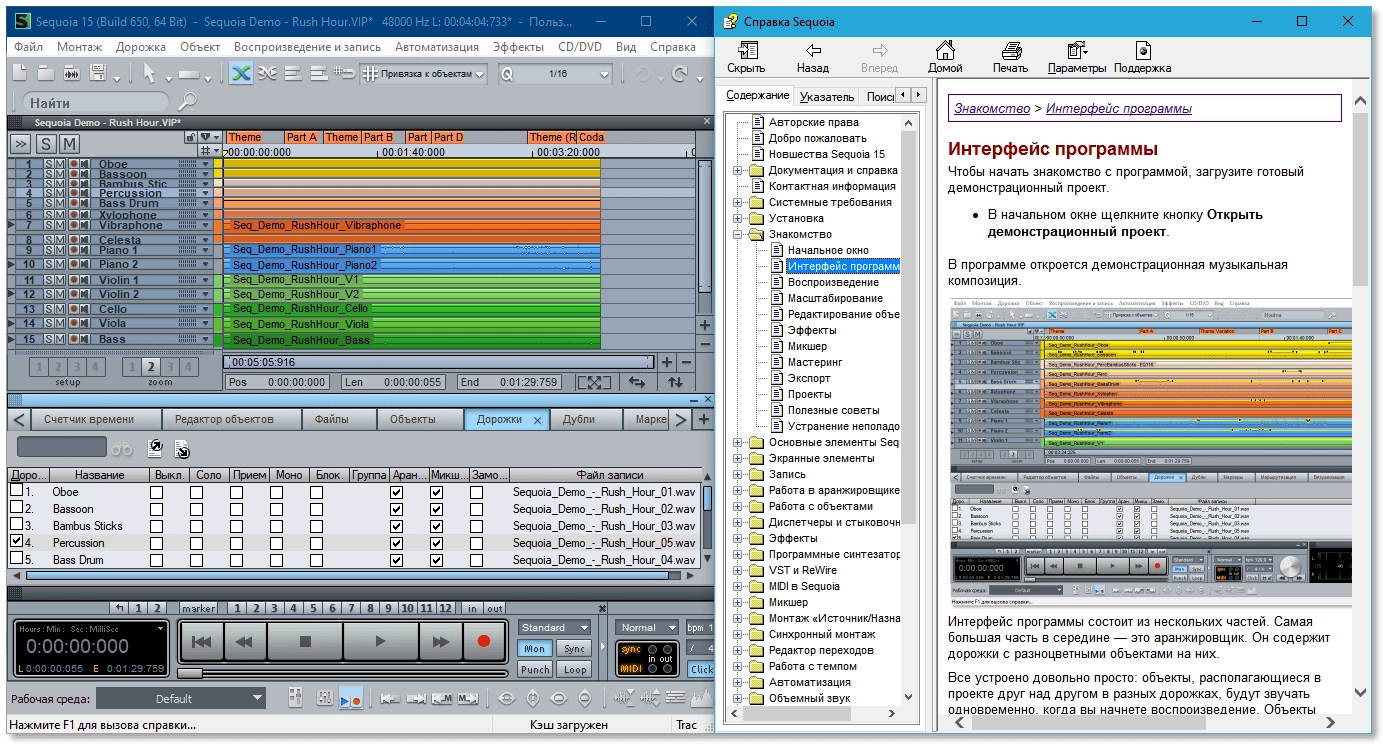Check the Соло box for Oboe

pyautogui.click(x=196, y=493)
